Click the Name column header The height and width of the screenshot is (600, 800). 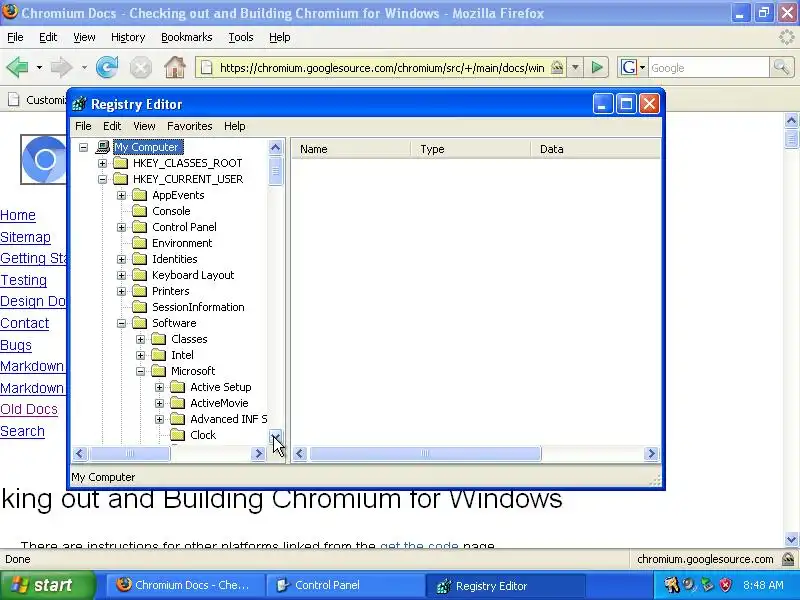[351, 149]
